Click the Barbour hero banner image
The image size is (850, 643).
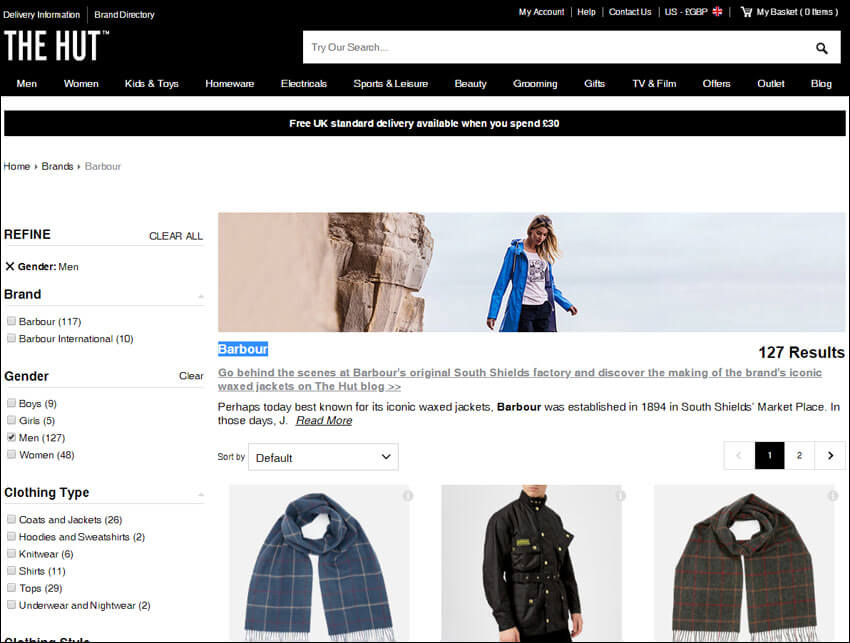(x=531, y=272)
